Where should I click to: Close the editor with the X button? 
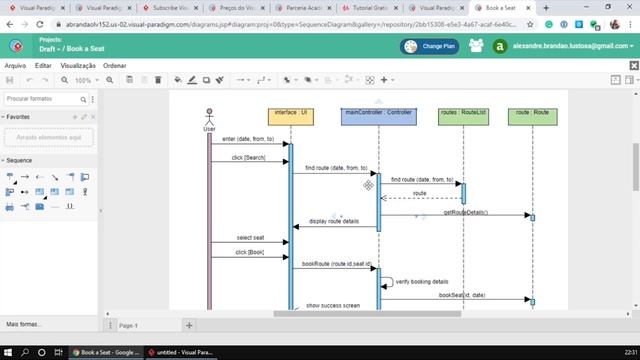634,65
